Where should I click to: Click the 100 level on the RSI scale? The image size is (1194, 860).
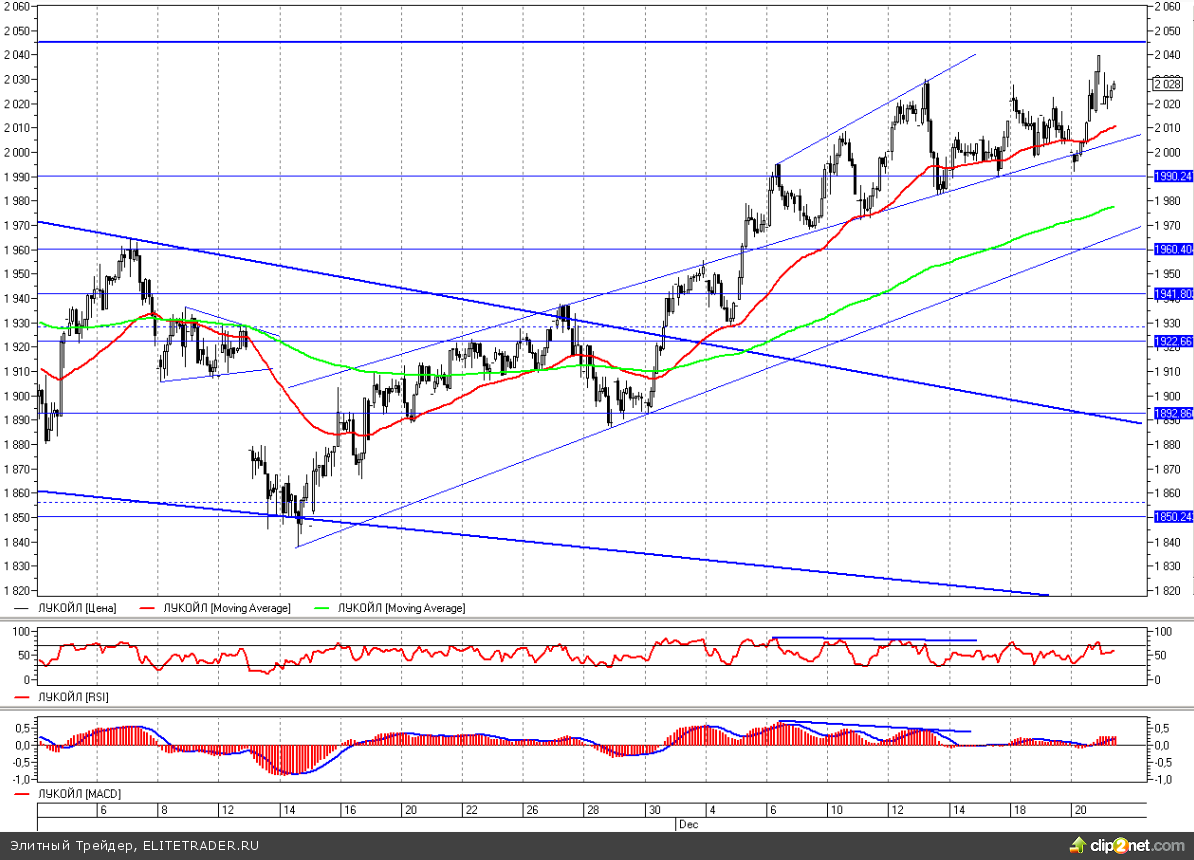click(x=1162, y=631)
